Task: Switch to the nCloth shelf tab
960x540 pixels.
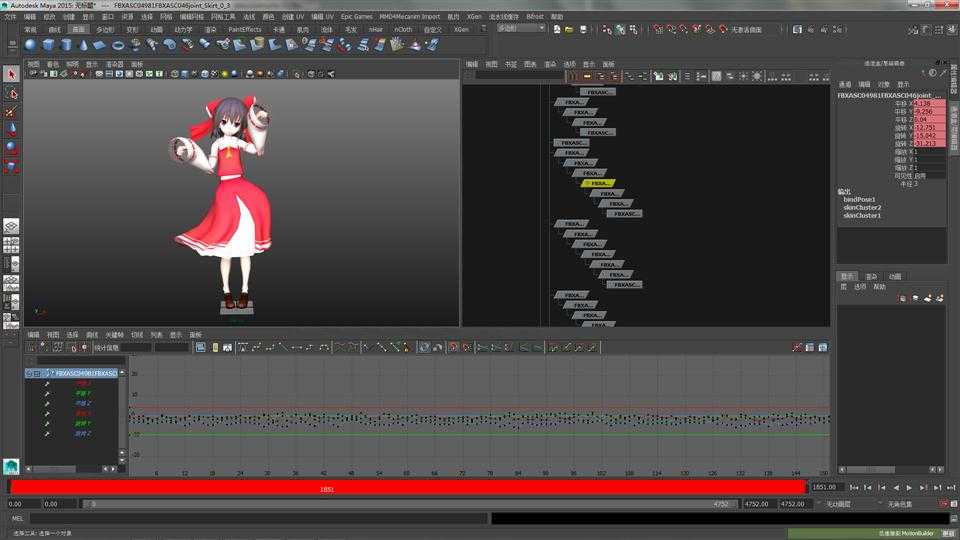Action: pos(402,29)
